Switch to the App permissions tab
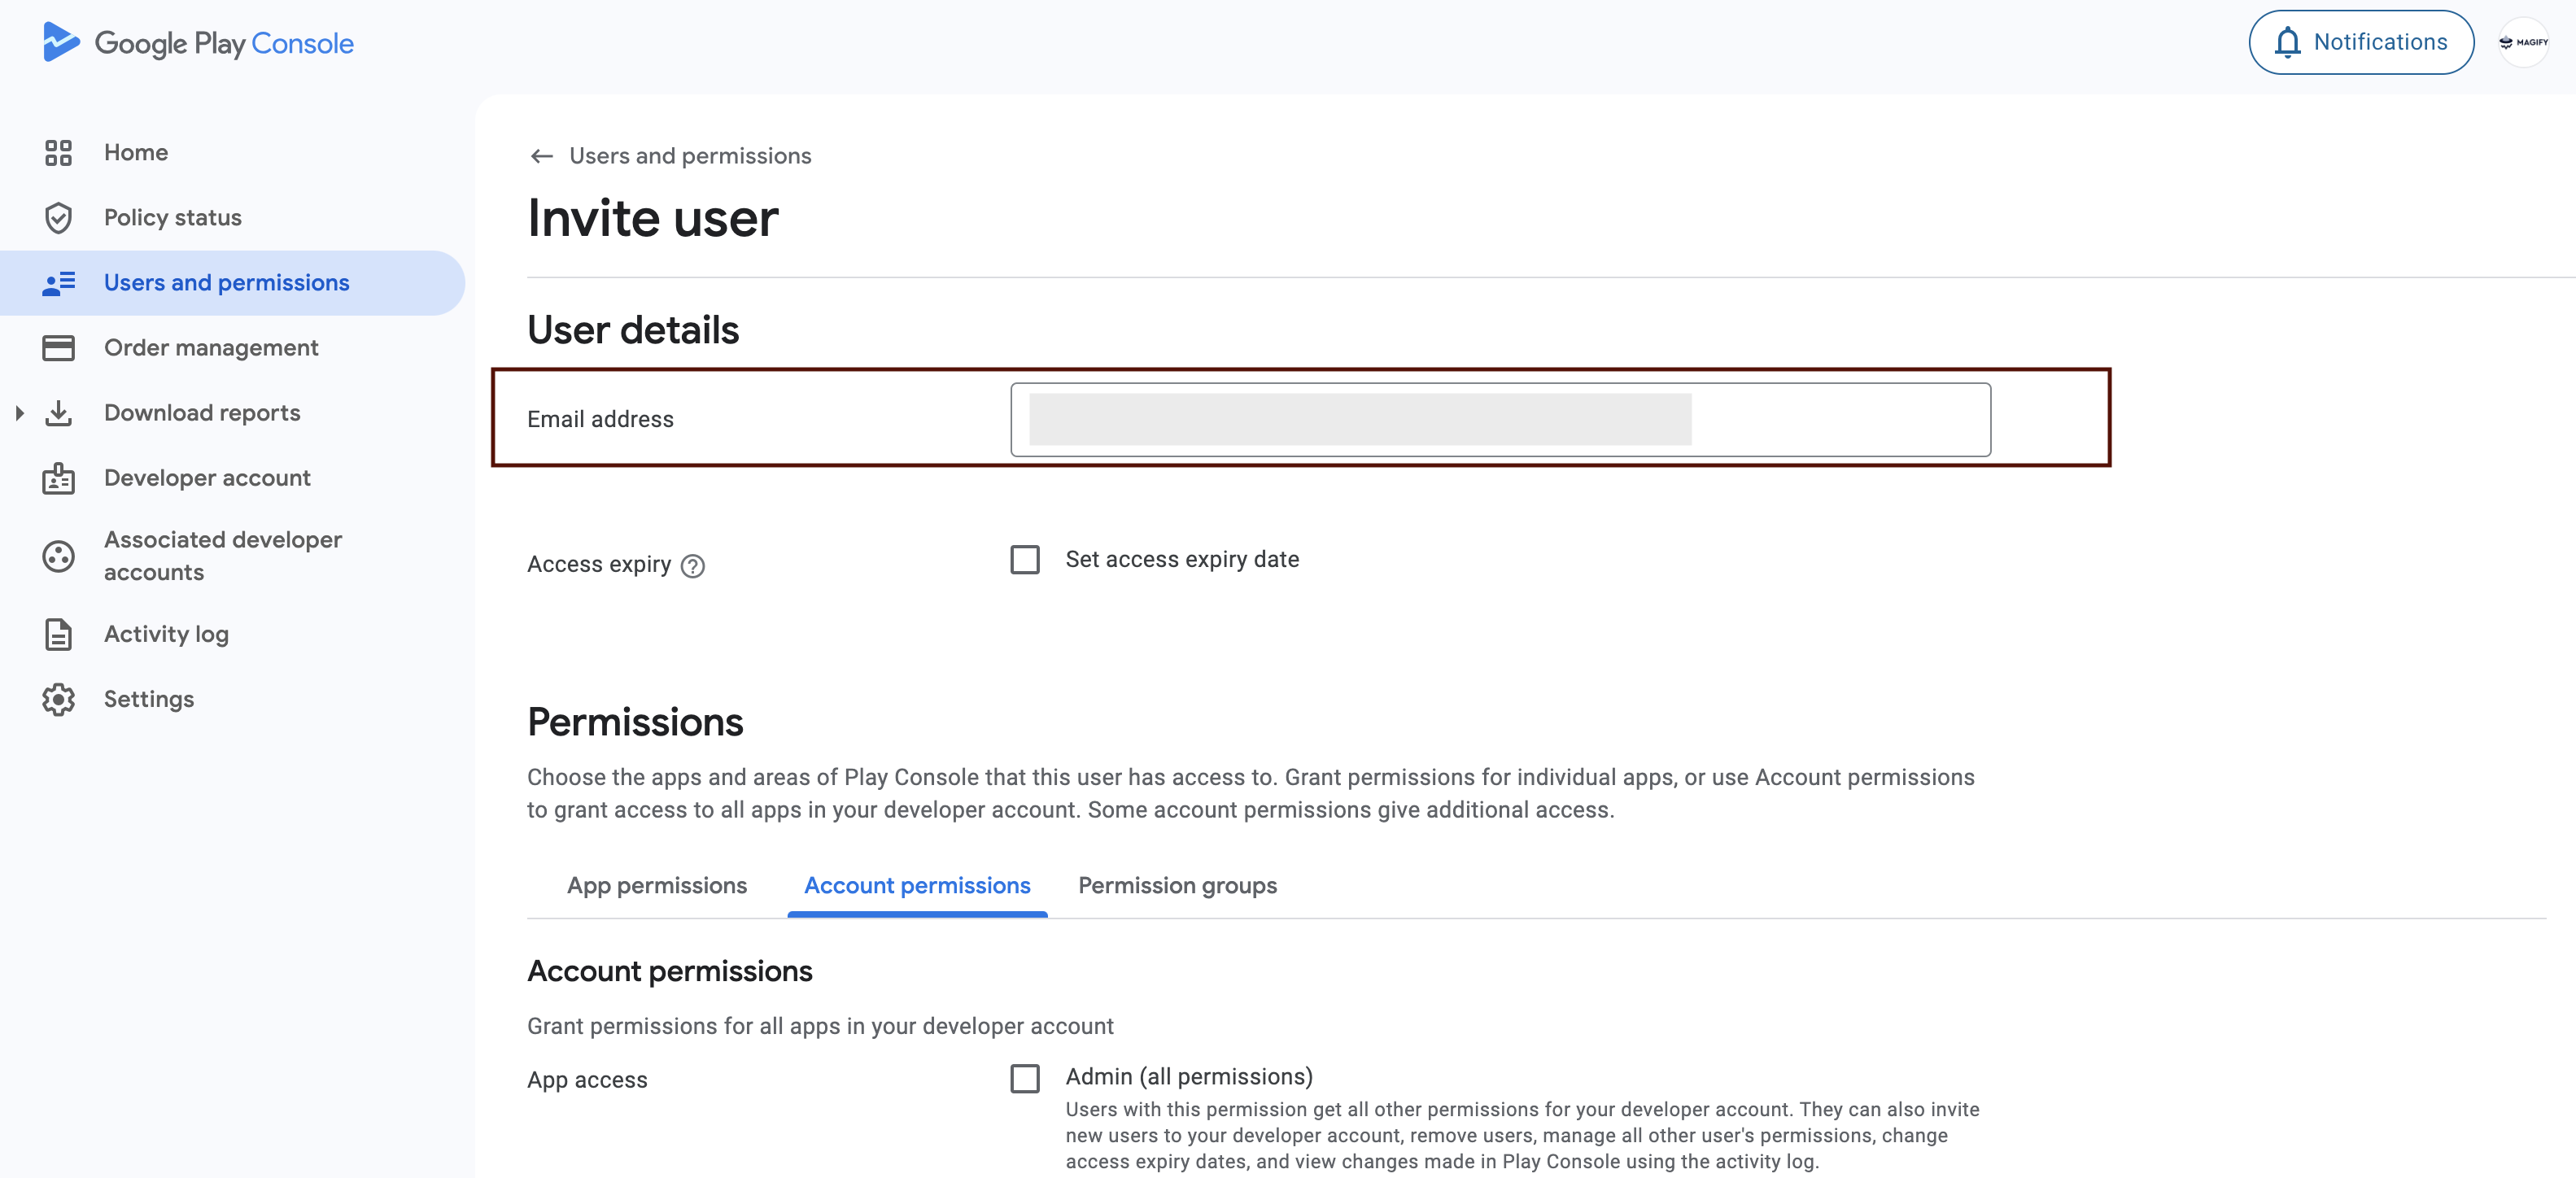 [657, 886]
